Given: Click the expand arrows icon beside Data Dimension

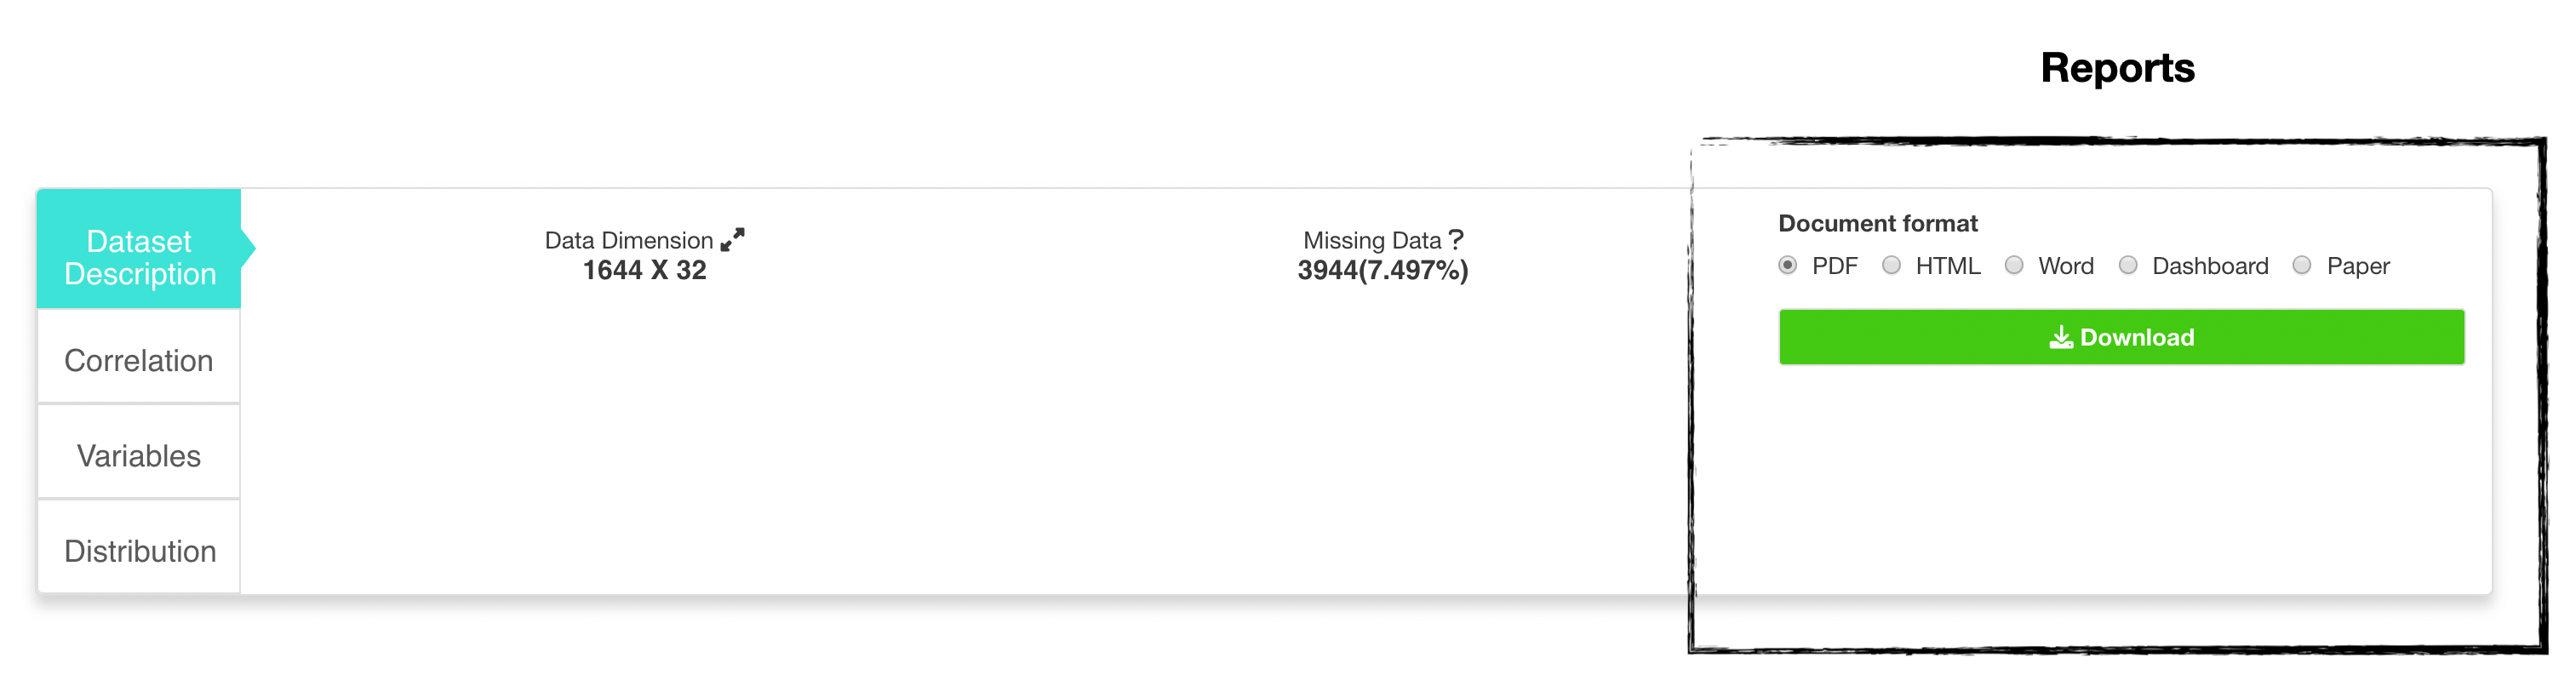Looking at the screenshot, I should tap(732, 240).
